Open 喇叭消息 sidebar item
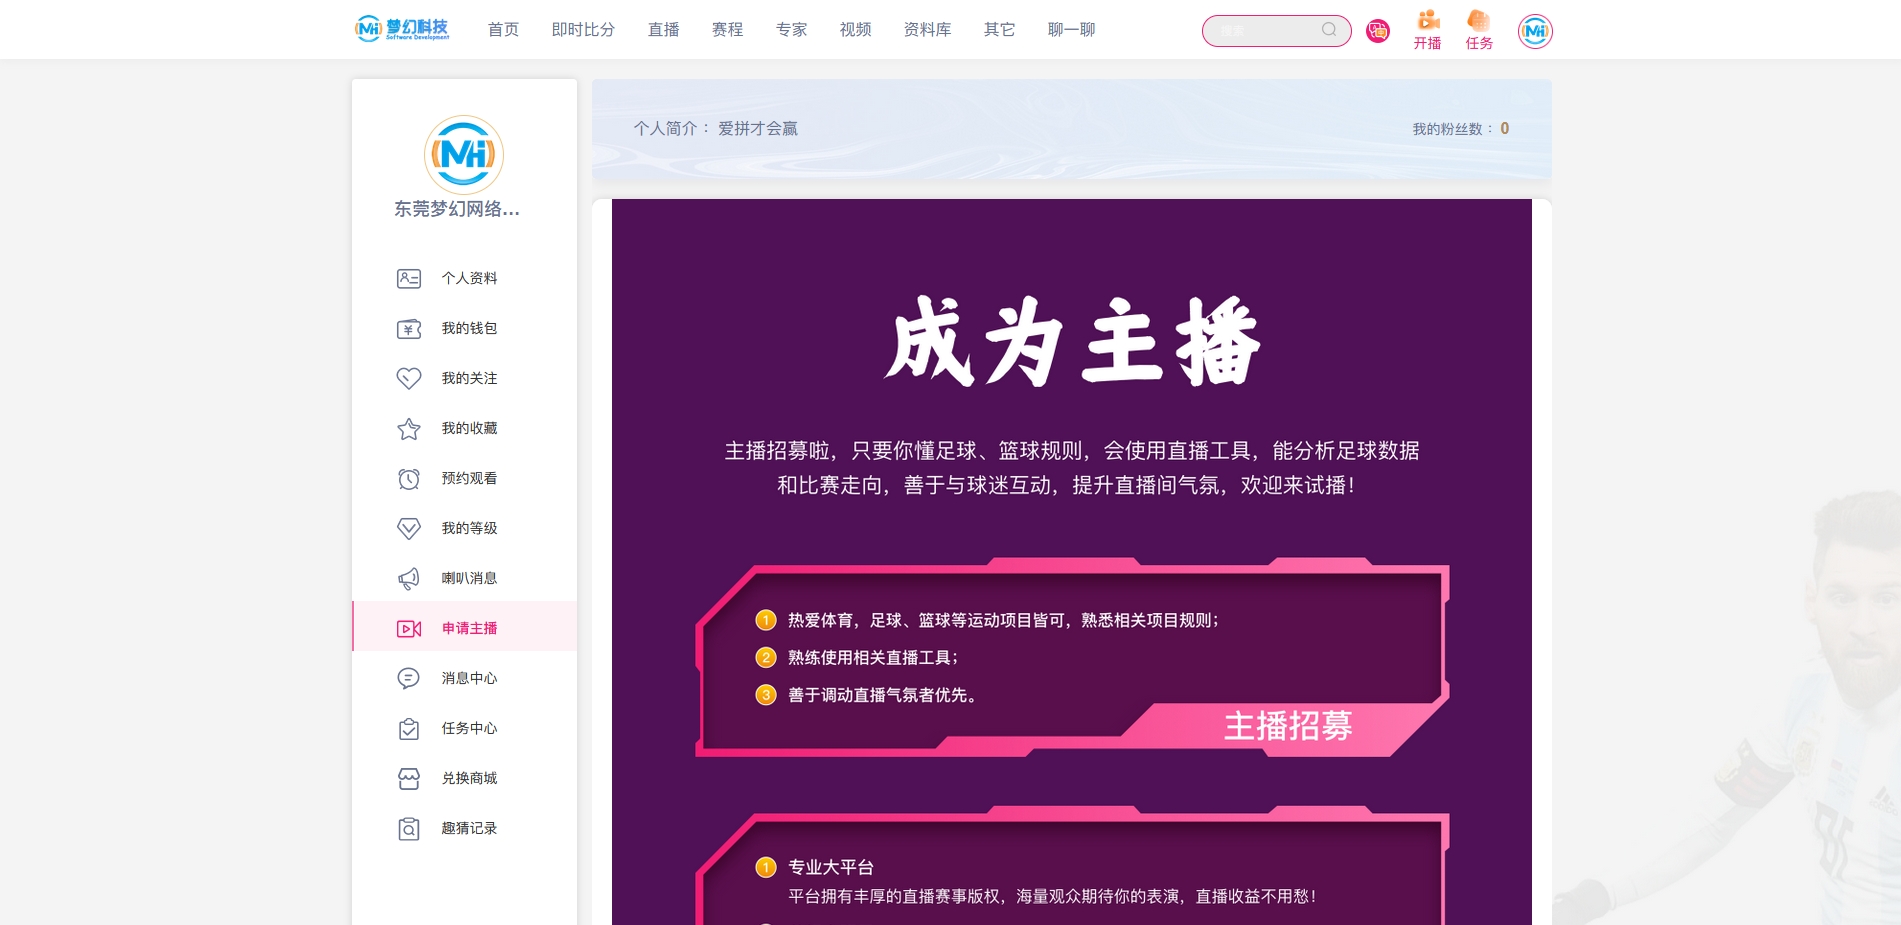Viewport: 1901px width, 925px height. click(464, 578)
